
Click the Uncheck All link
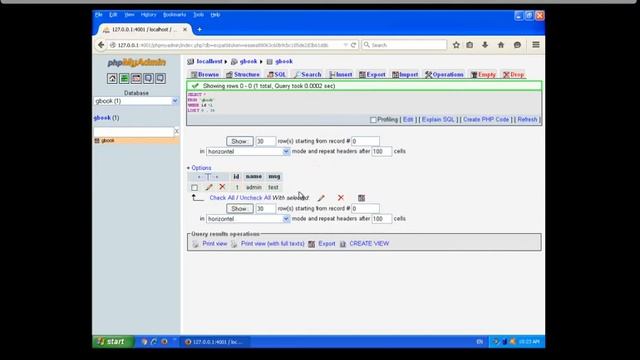255,198
